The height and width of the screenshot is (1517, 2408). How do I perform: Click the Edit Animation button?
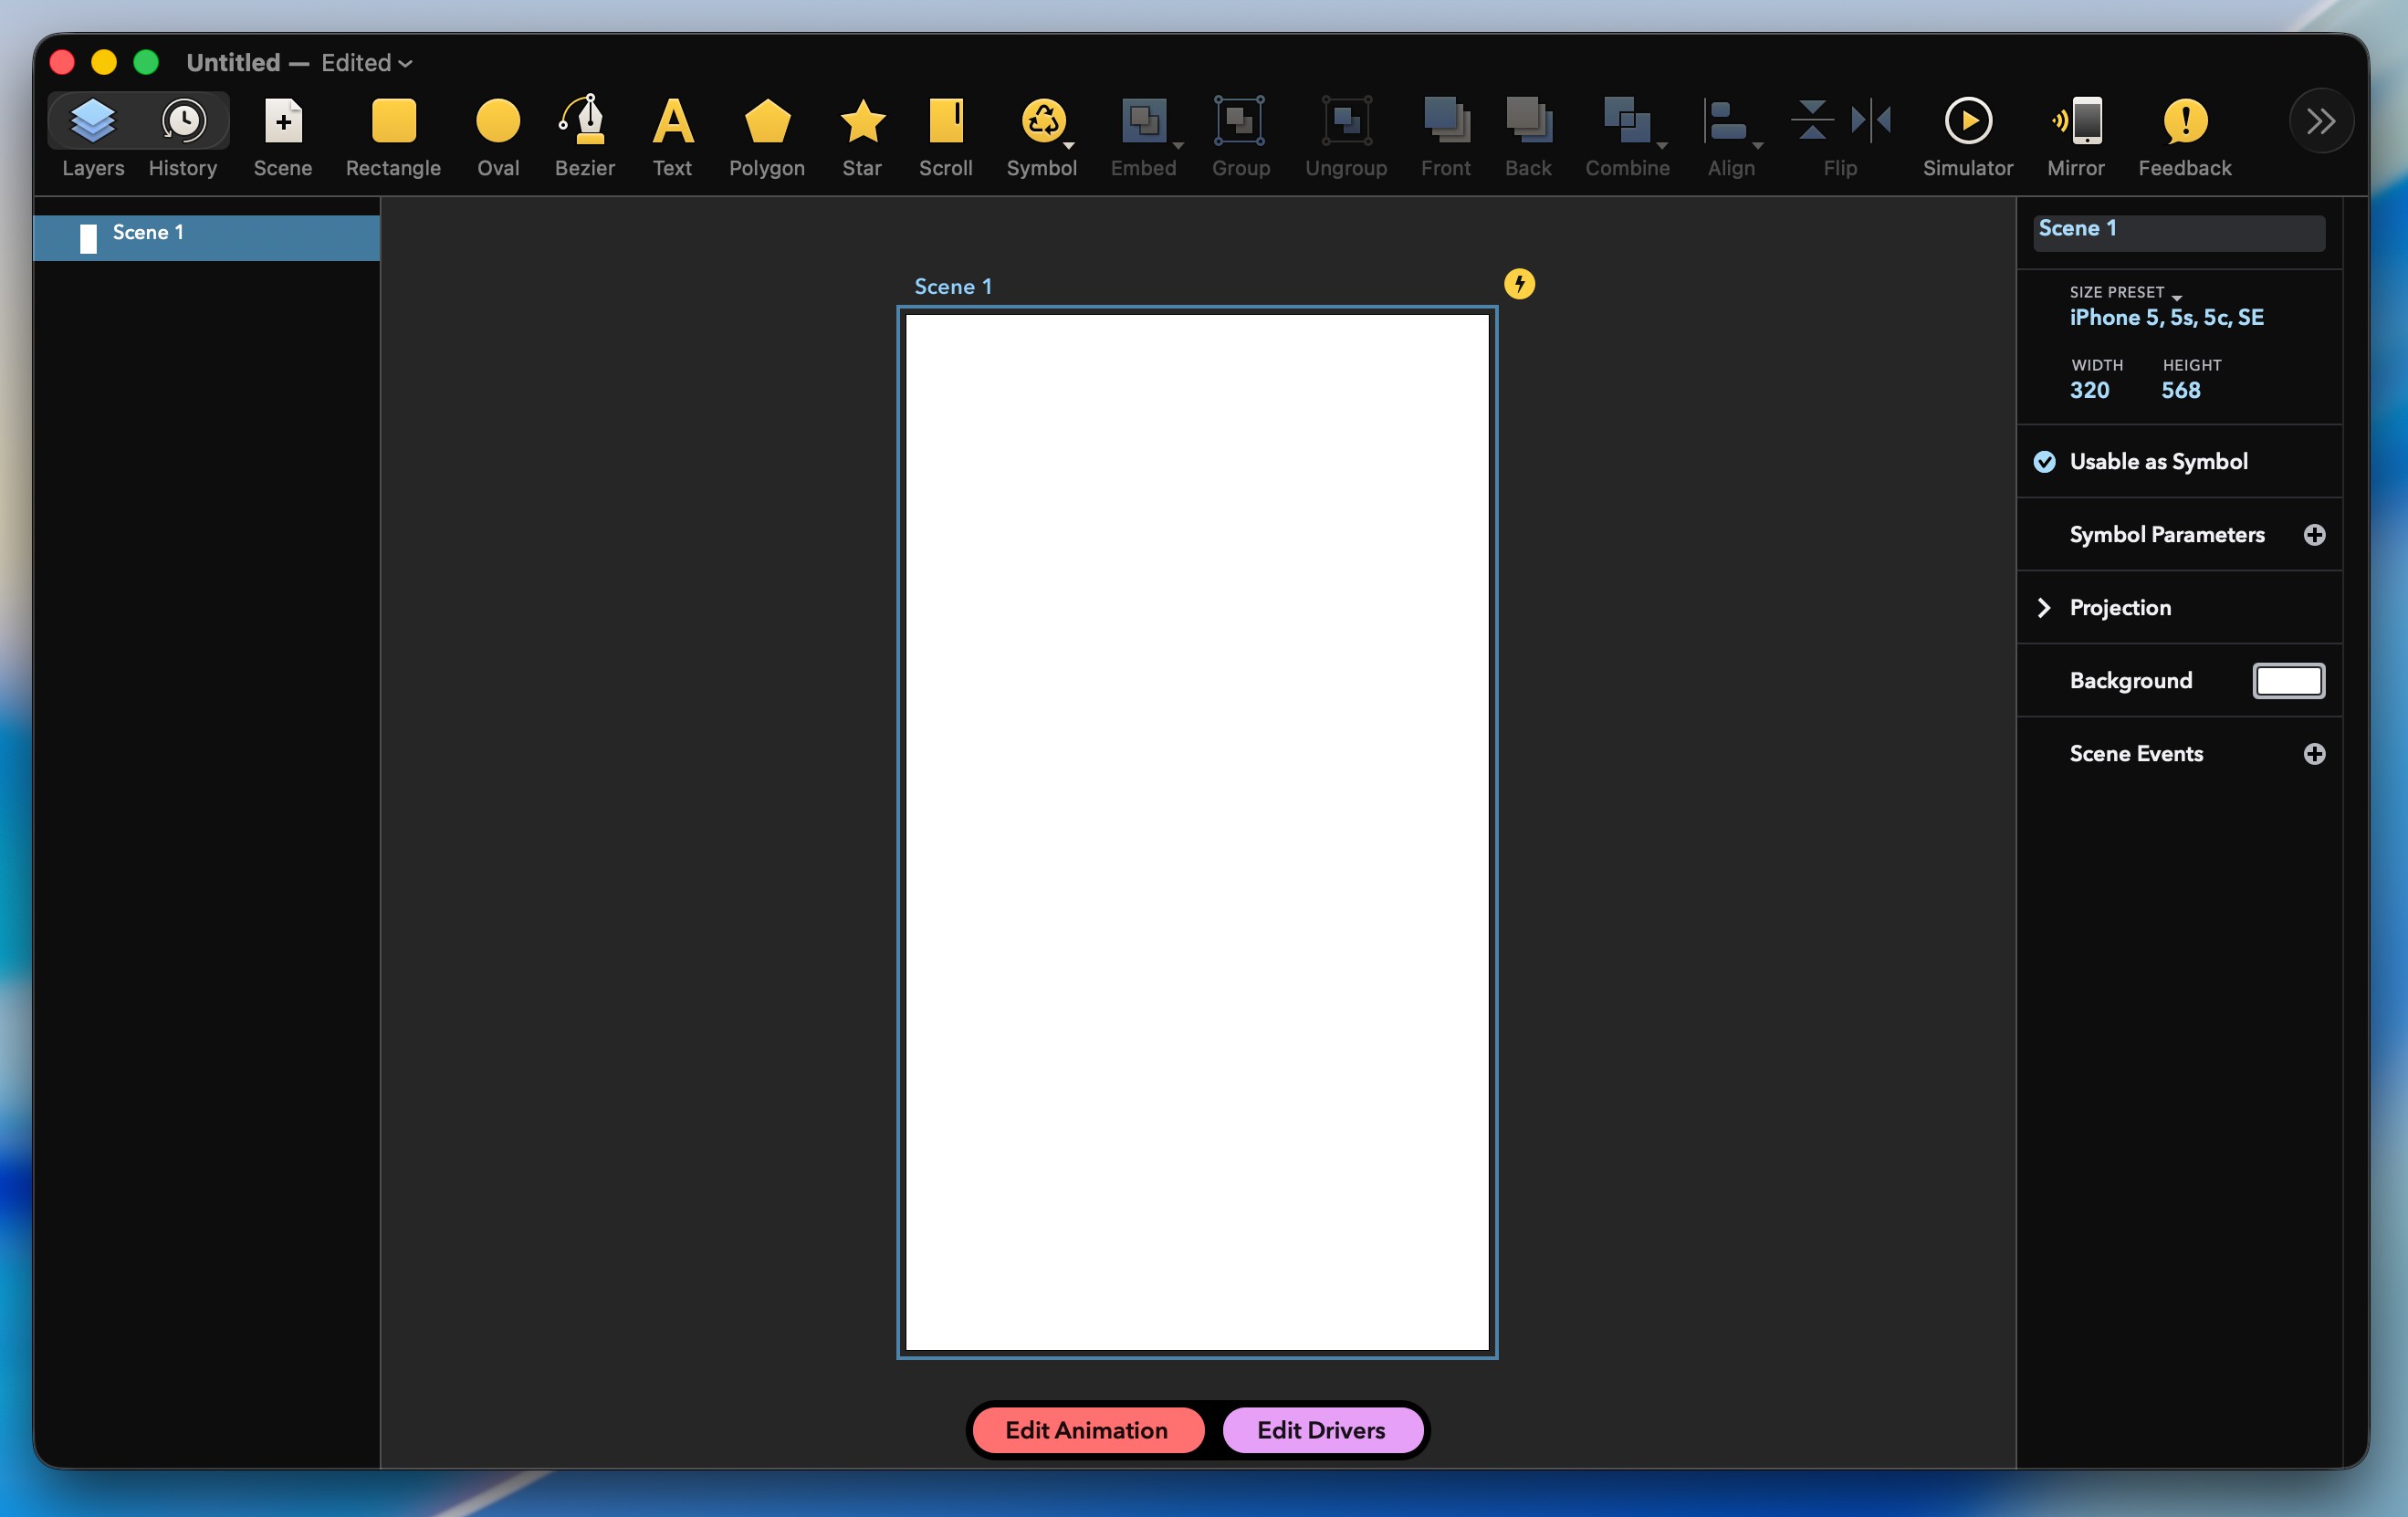1087,1430
